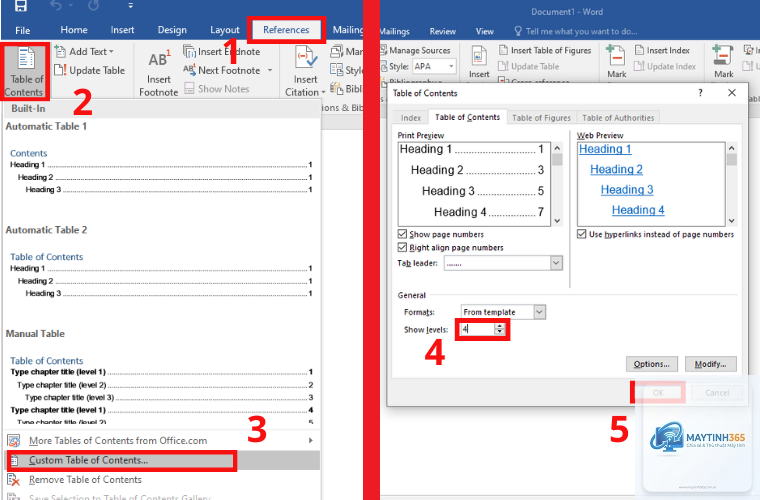Image resolution: width=760 pixels, height=500 pixels.
Task: Click the Print Preview scrollbar up arrow
Action: (557, 148)
